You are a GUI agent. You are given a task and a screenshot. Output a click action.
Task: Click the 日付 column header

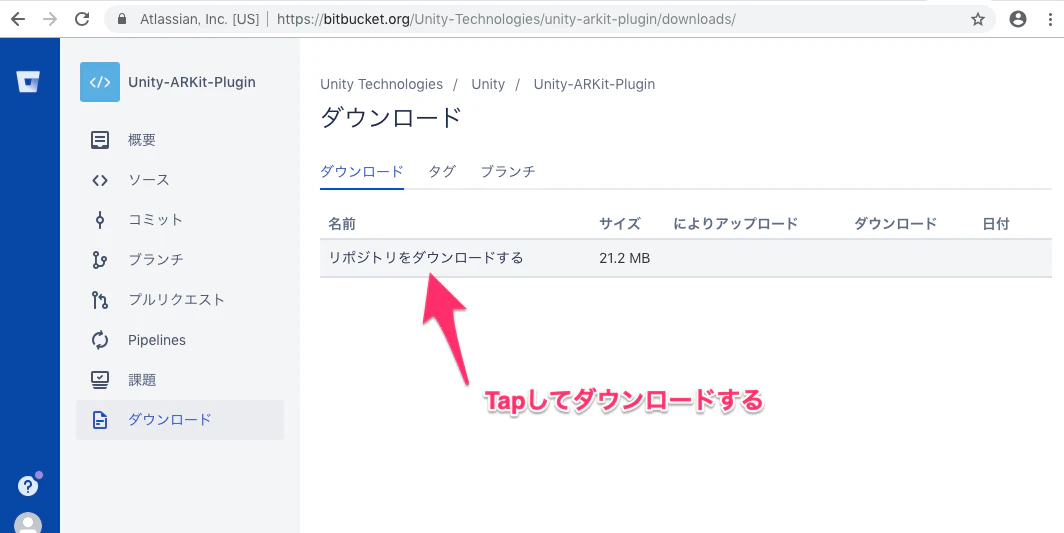click(x=995, y=223)
